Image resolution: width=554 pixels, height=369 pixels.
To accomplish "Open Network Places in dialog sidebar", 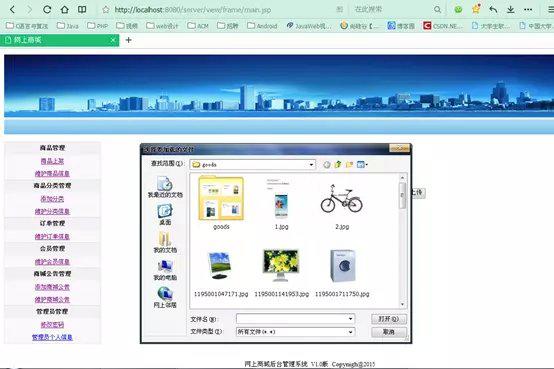I will coord(165,298).
